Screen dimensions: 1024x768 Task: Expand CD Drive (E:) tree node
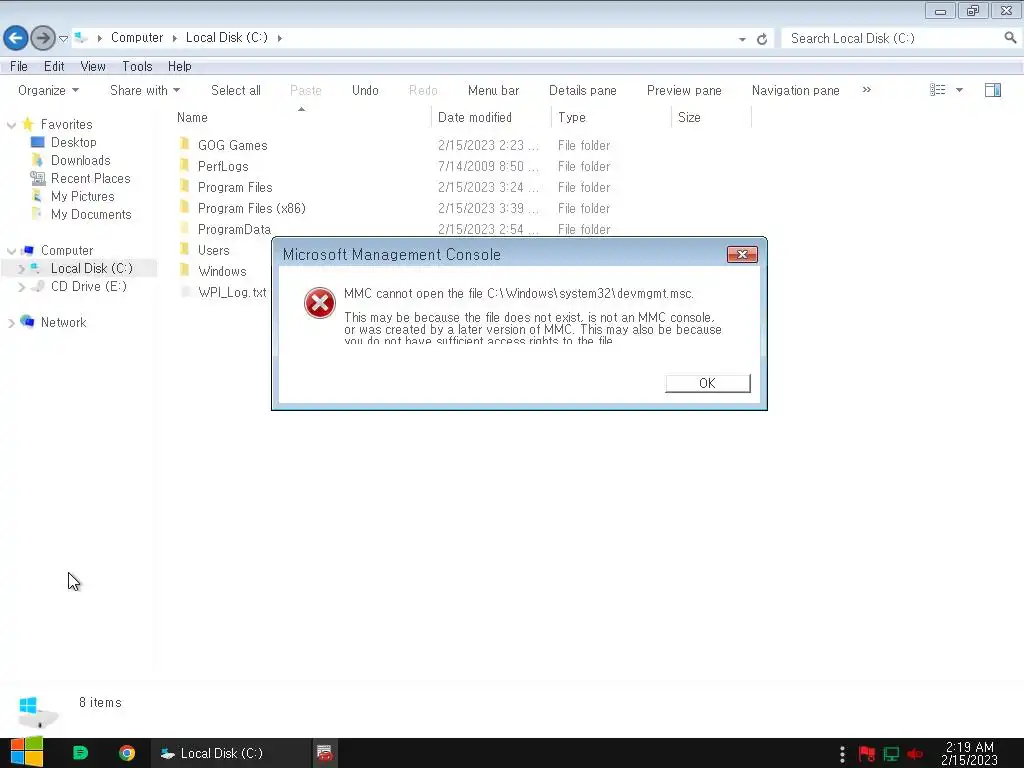pos(21,287)
